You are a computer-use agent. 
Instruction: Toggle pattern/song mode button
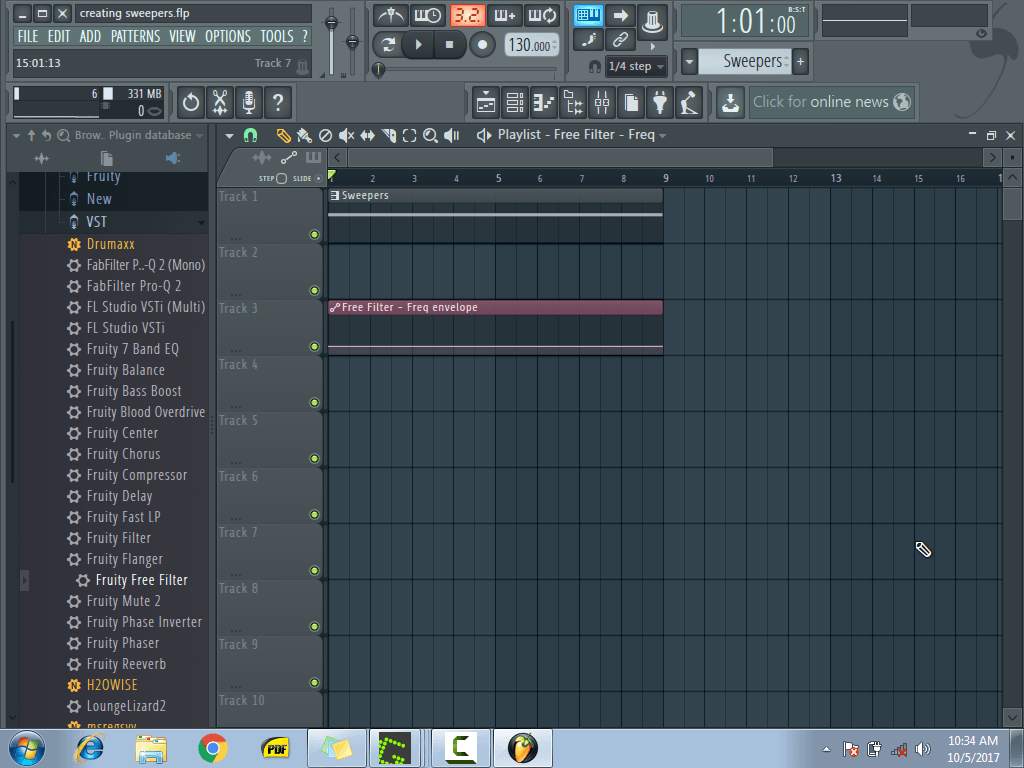[x=388, y=44]
